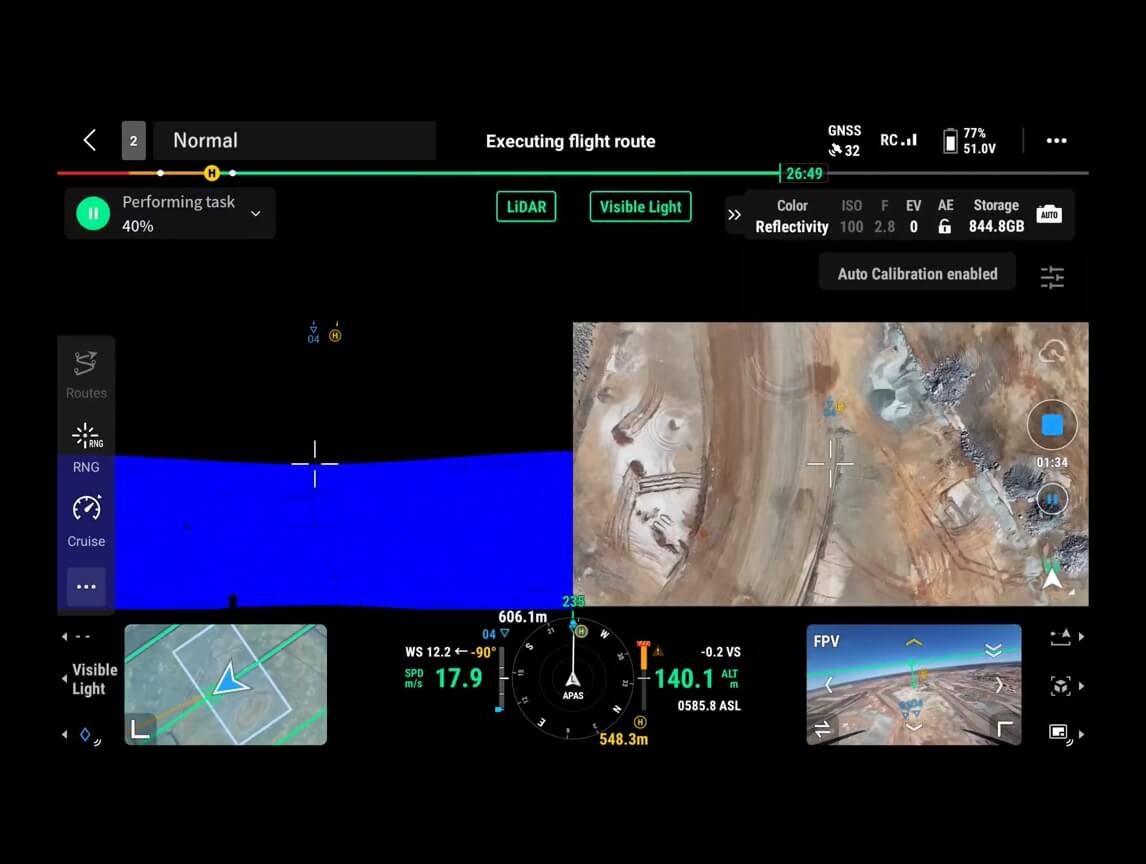
Task: Click the Color Reflectivity setting
Action: 791,216
